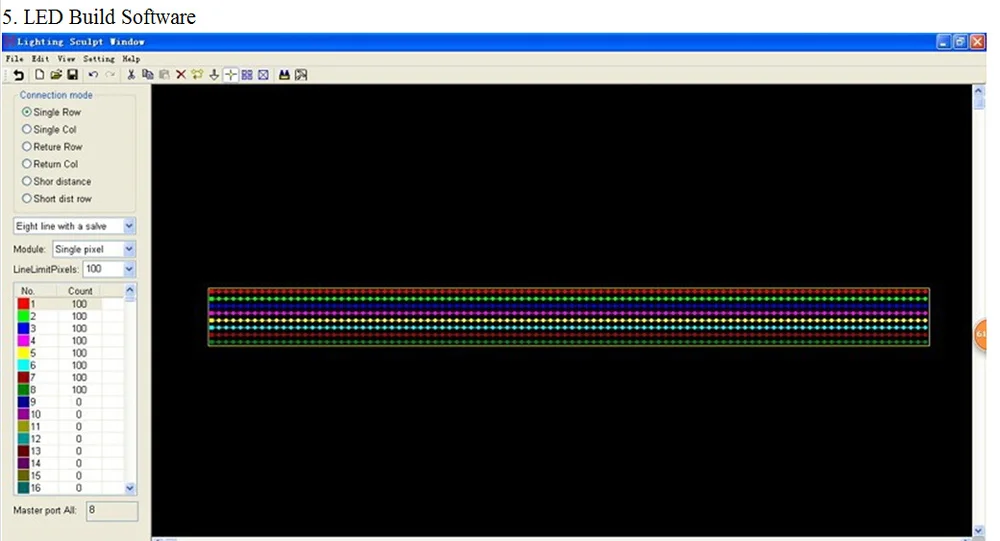Save project with floppy disk icon

point(73,75)
